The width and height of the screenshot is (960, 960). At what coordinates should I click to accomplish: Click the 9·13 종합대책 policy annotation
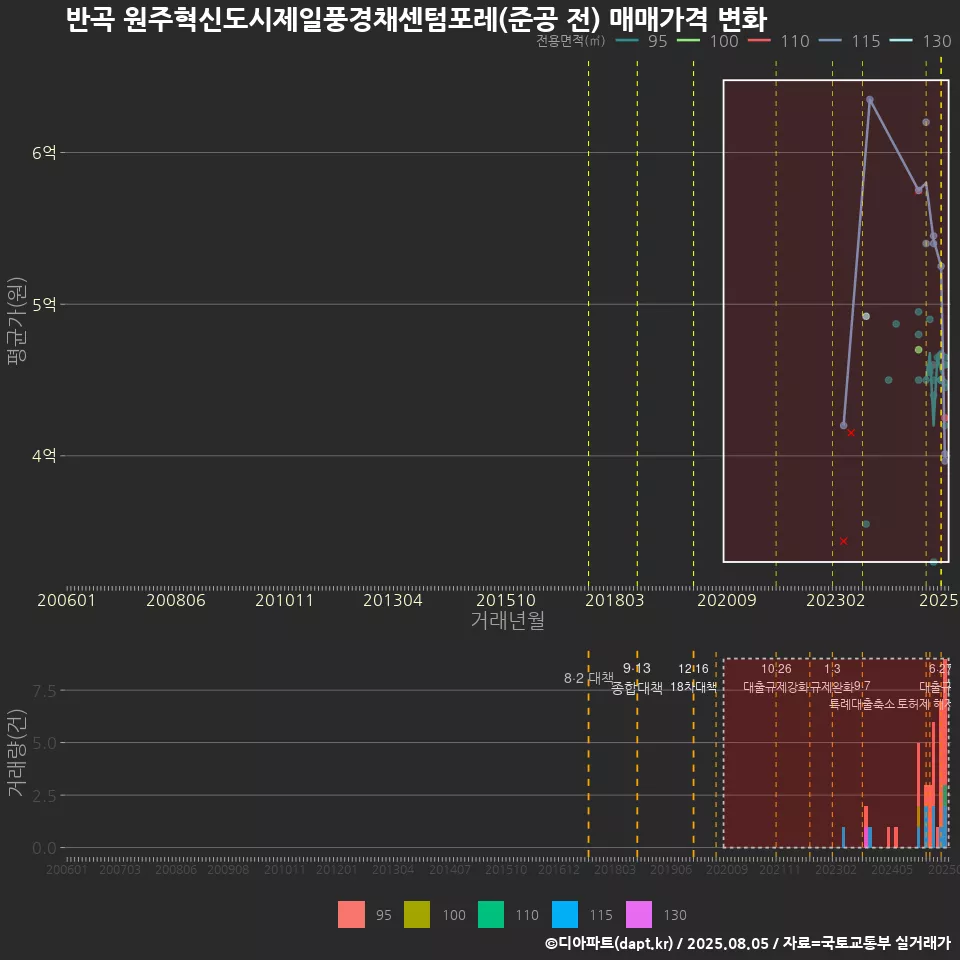pyautogui.click(x=637, y=678)
